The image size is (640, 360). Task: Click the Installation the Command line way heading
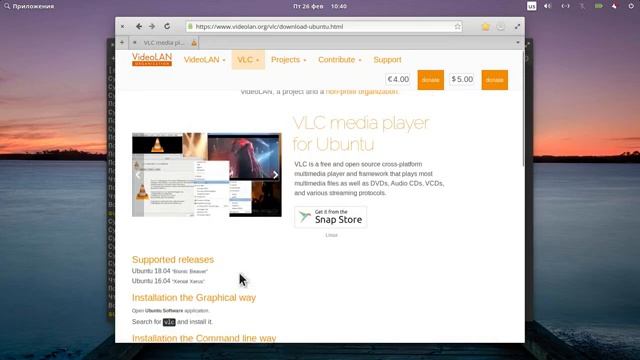click(x=204, y=338)
